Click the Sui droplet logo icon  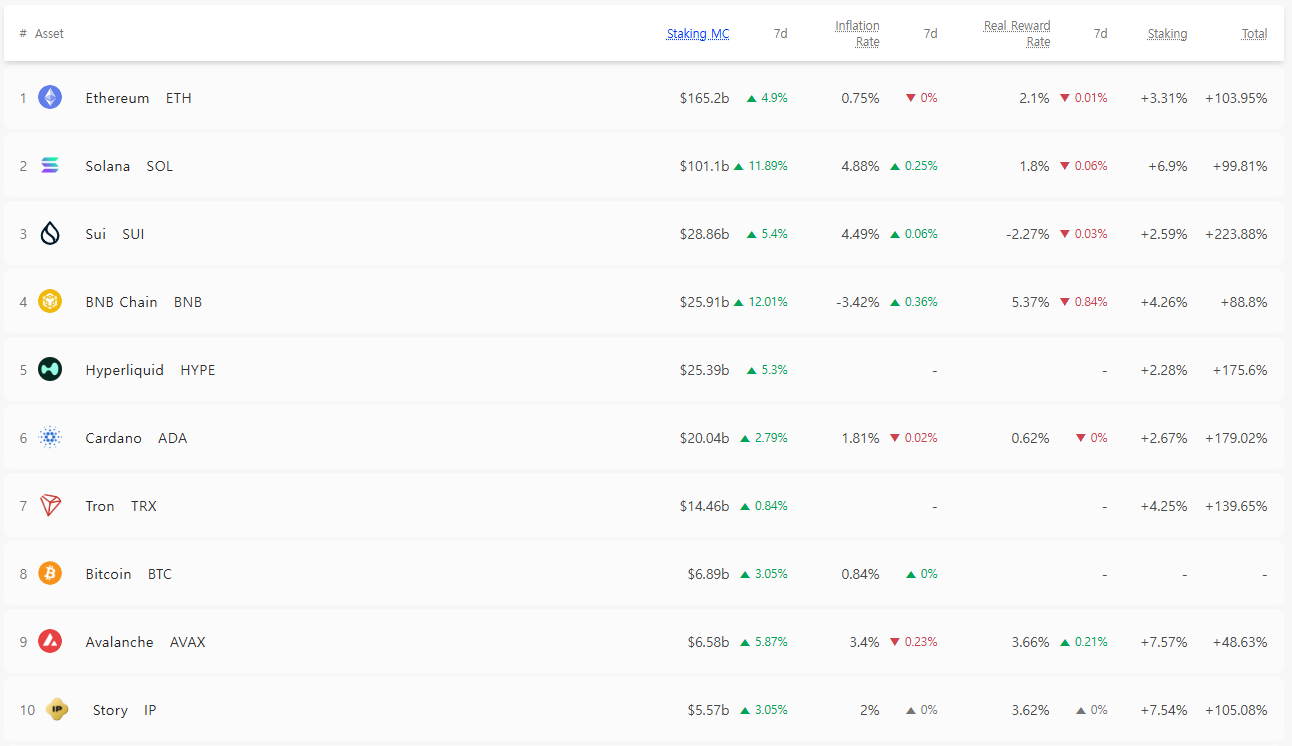pos(50,233)
